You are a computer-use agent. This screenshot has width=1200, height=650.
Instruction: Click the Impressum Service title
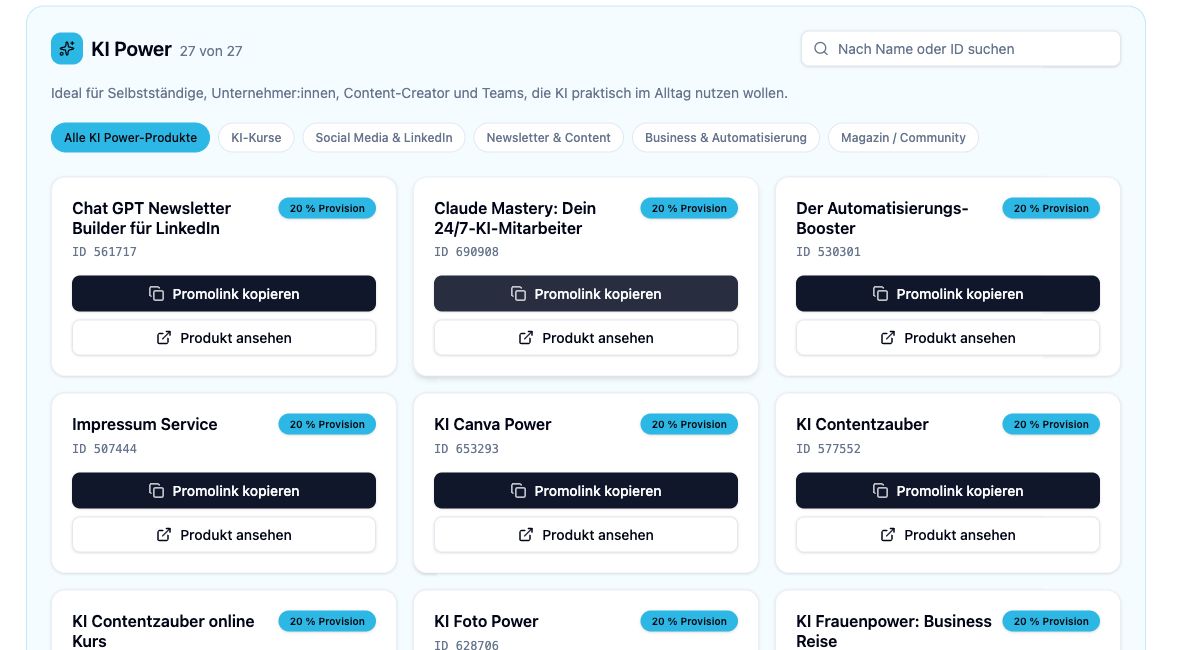145,424
